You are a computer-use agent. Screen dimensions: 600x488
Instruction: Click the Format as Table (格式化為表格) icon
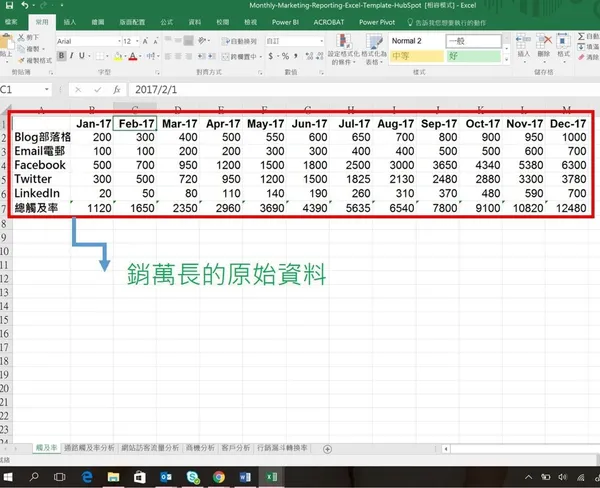[x=374, y=43]
